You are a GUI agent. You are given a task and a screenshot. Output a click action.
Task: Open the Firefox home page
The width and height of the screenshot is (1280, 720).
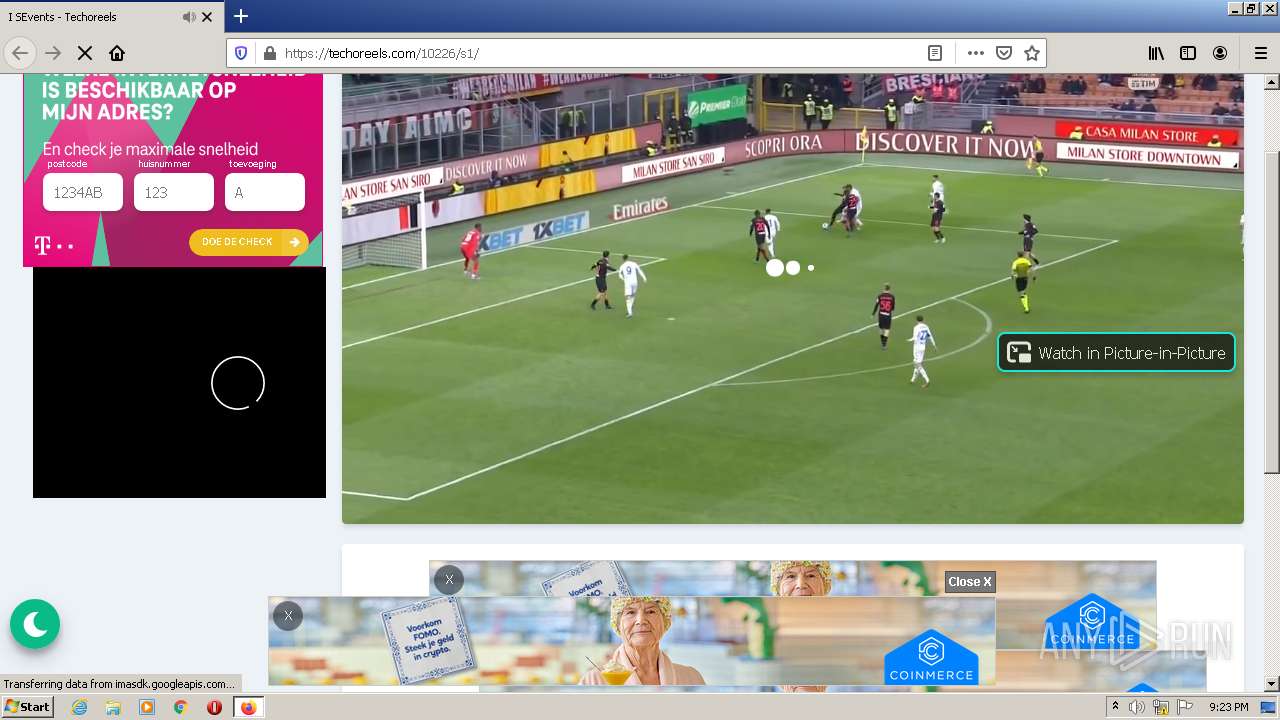pos(117,53)
